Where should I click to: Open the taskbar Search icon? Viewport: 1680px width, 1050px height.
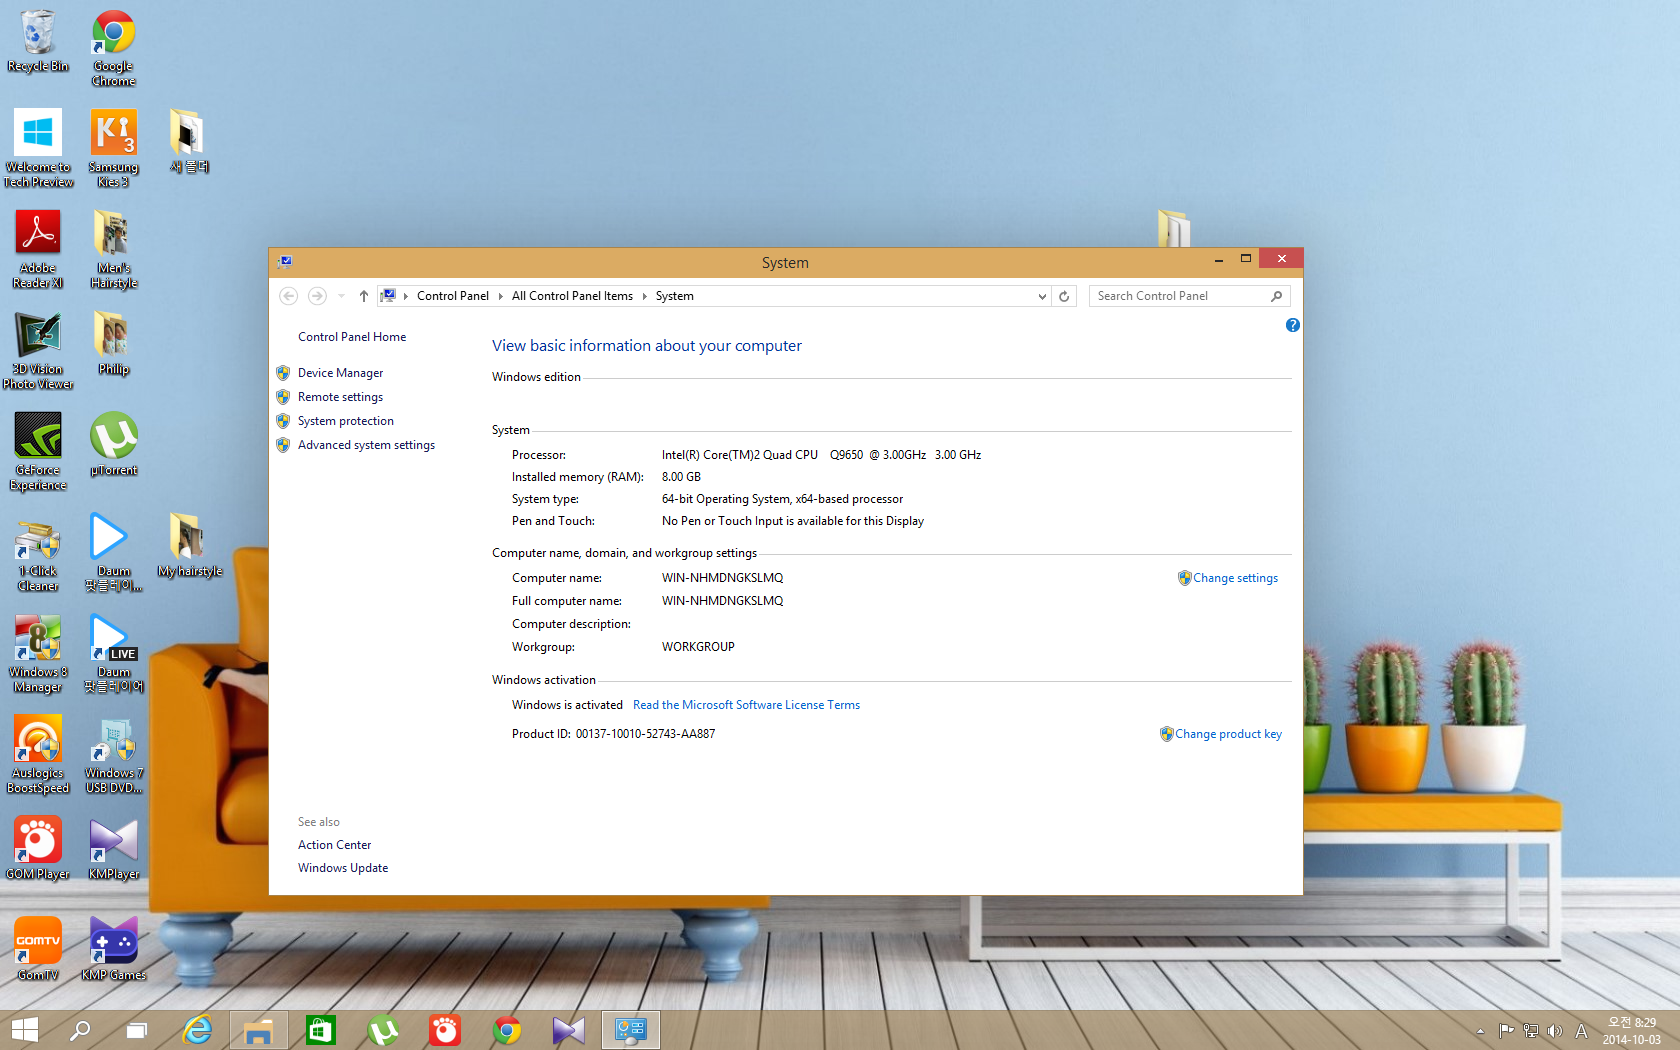(x=80, y=1030)
